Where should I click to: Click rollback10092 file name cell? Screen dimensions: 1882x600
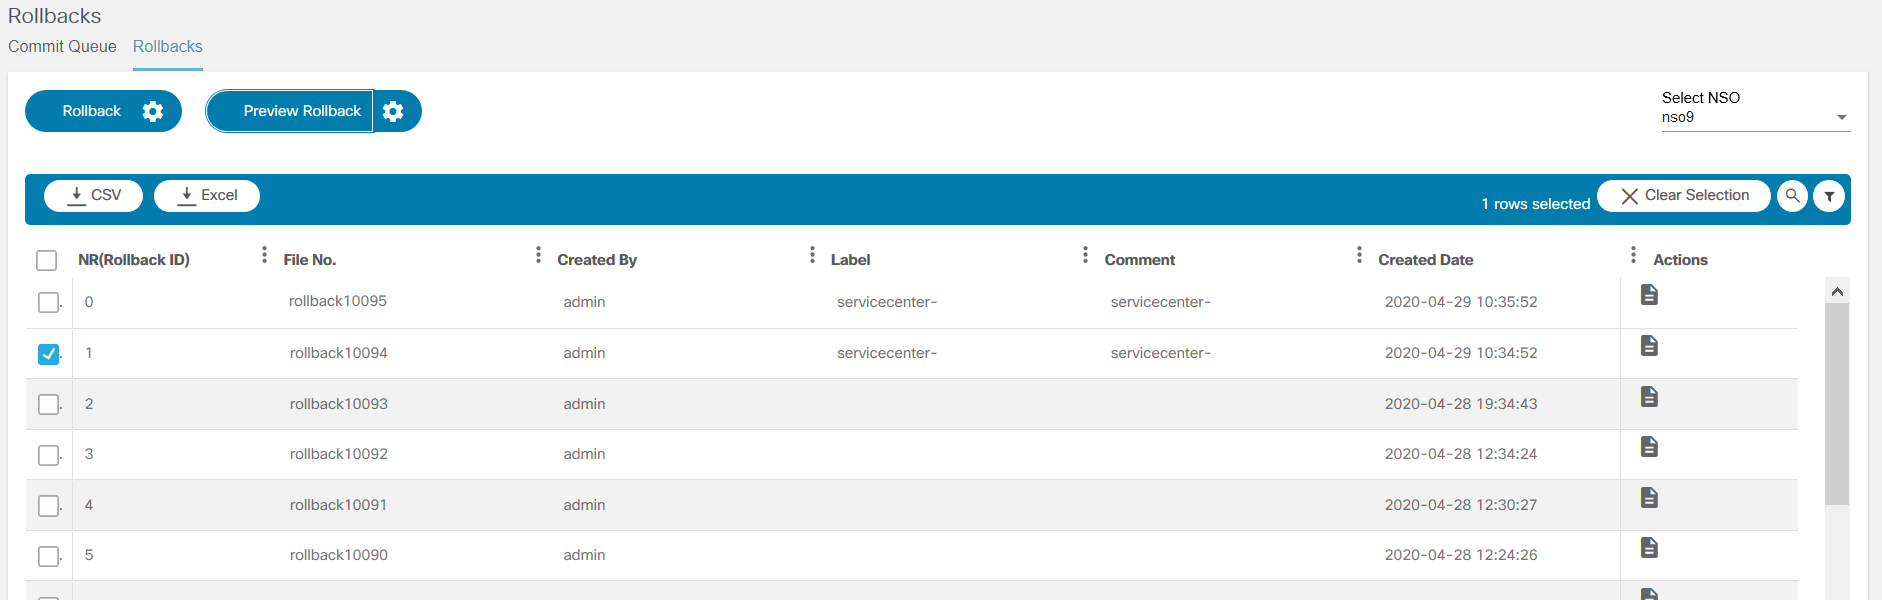339,454
